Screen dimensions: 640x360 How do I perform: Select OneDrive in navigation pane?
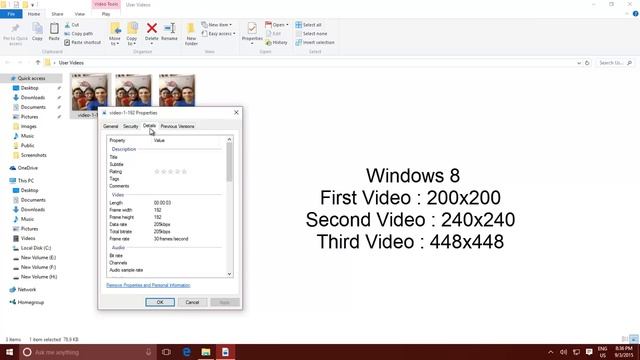click(x=27, y=168)
